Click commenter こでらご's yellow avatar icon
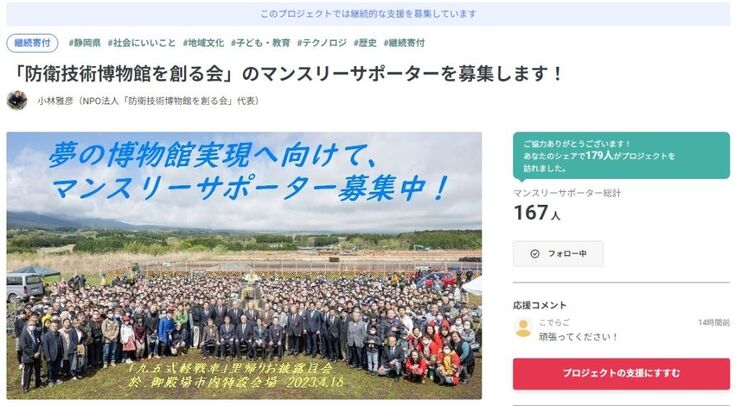 click(x=523, y=329)
